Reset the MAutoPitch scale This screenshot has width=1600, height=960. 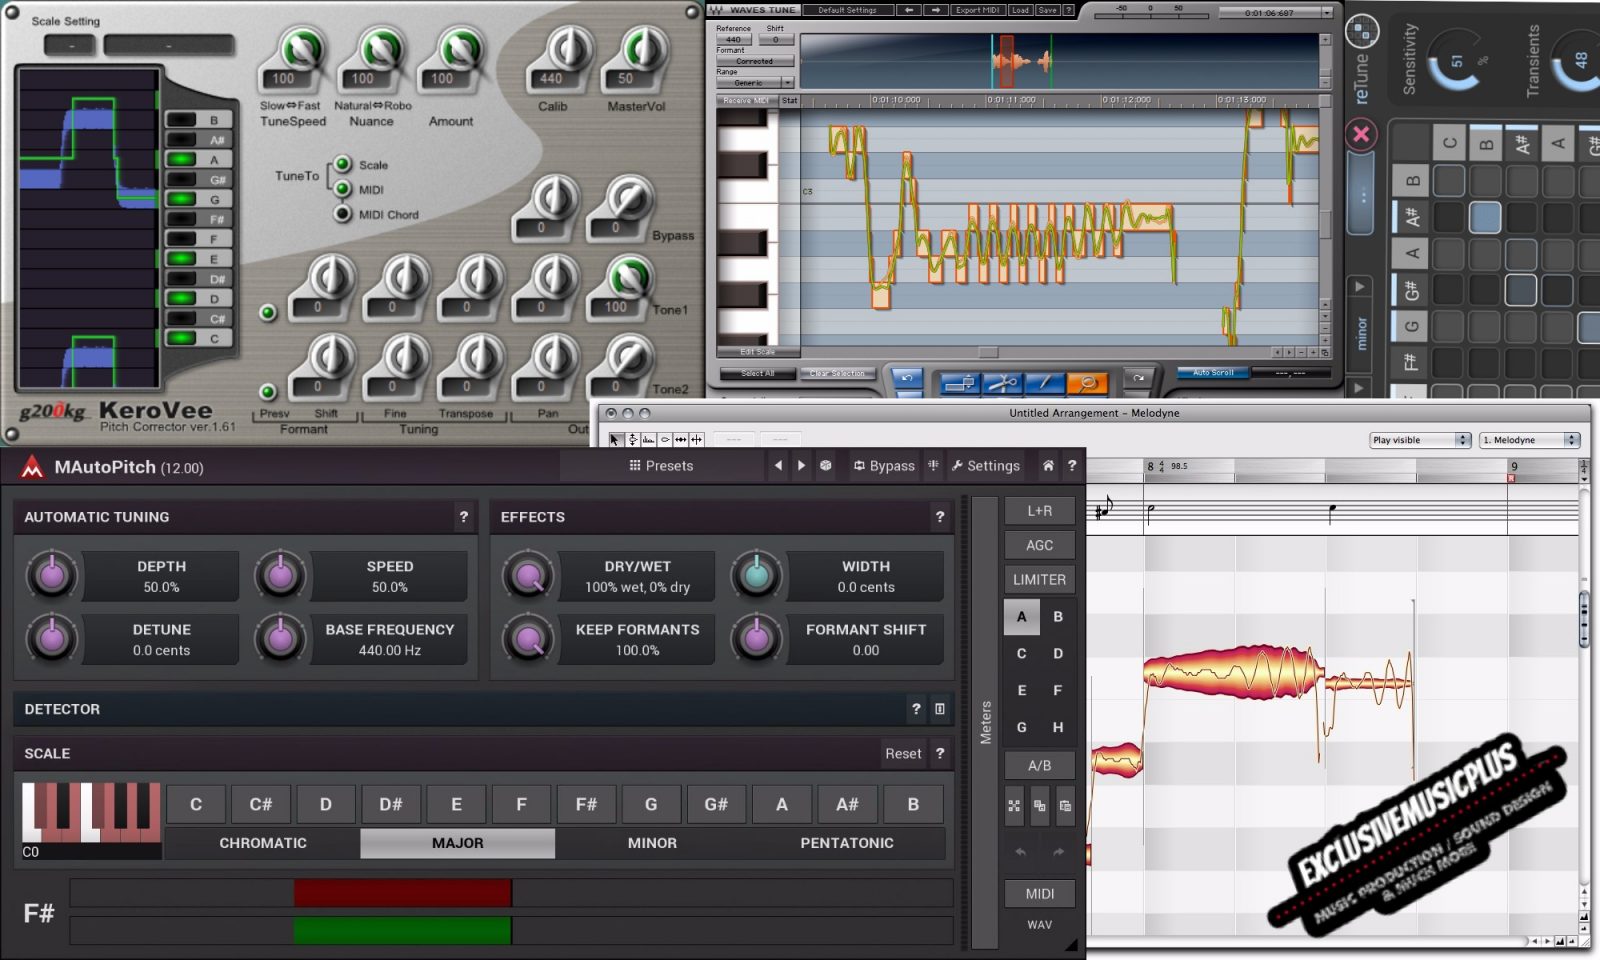pos(903,754)
